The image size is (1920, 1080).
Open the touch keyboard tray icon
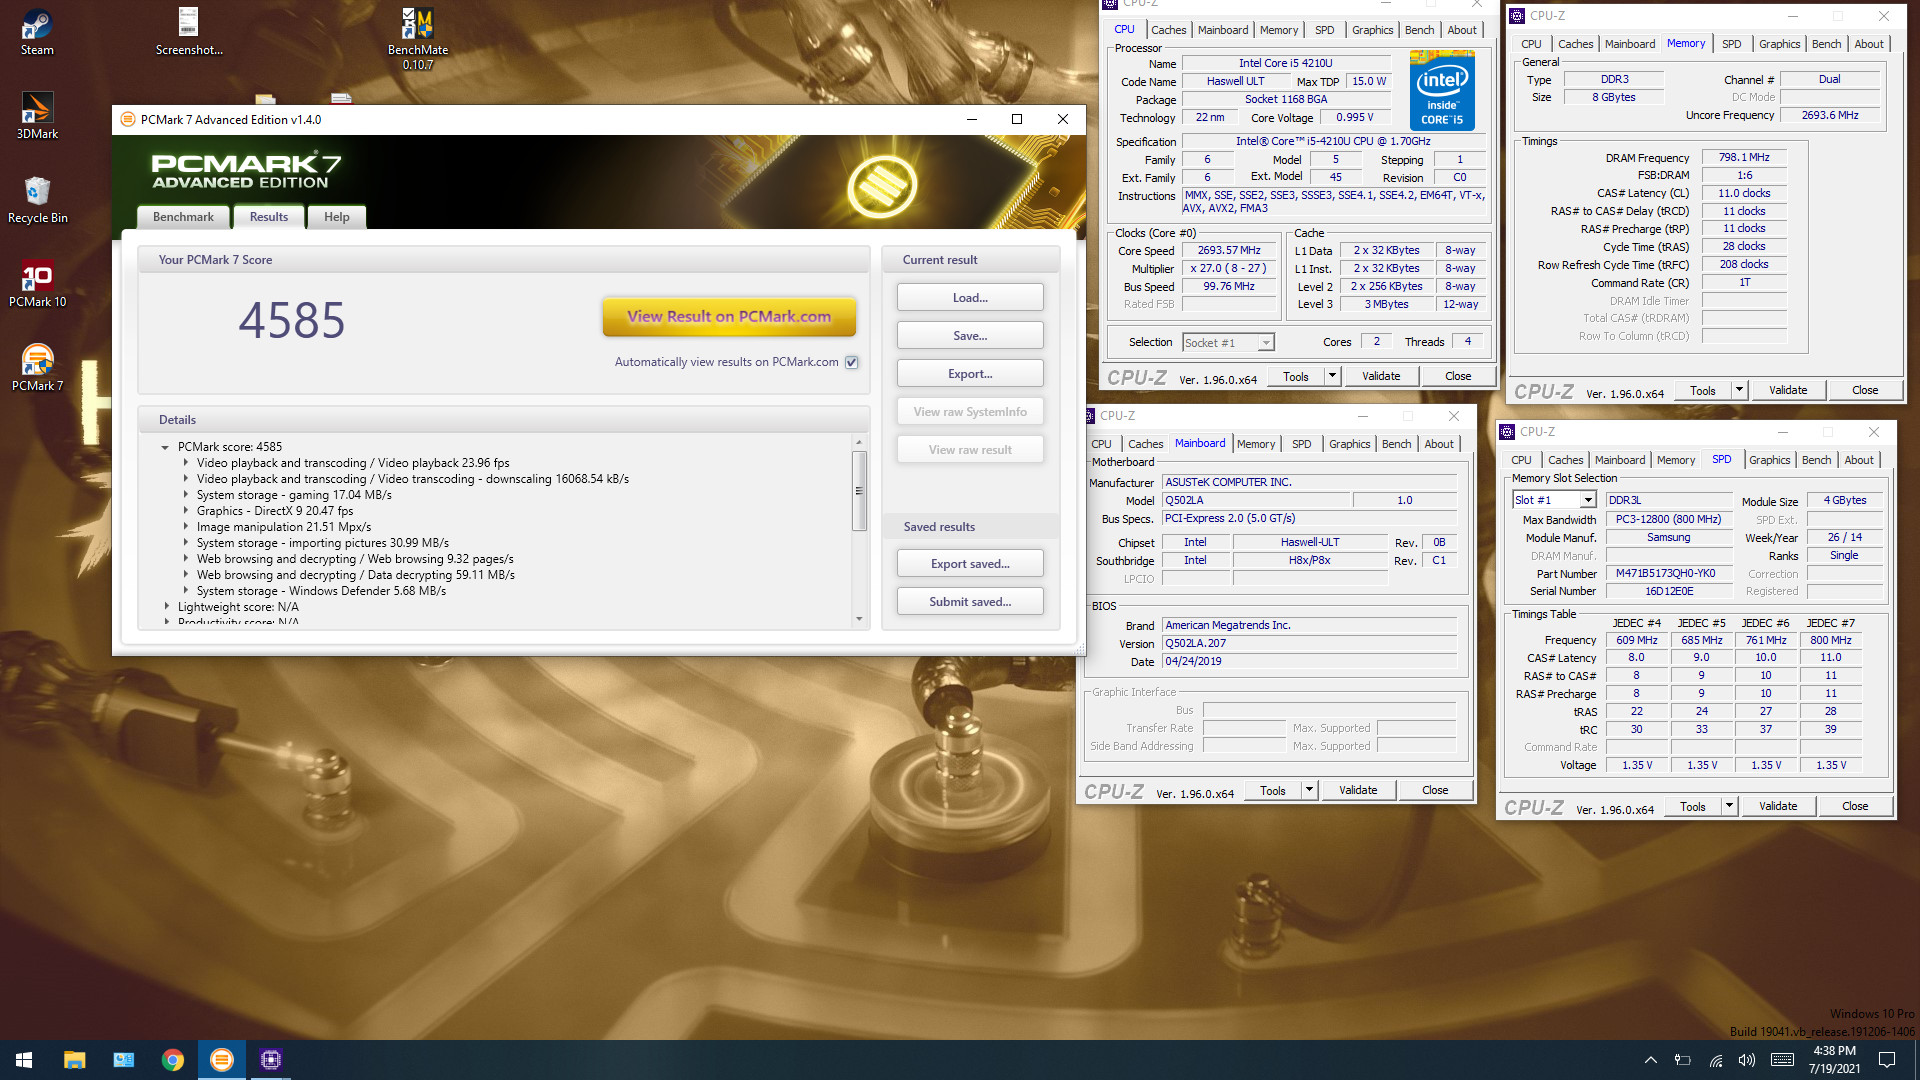[x=1782, y=1060]
